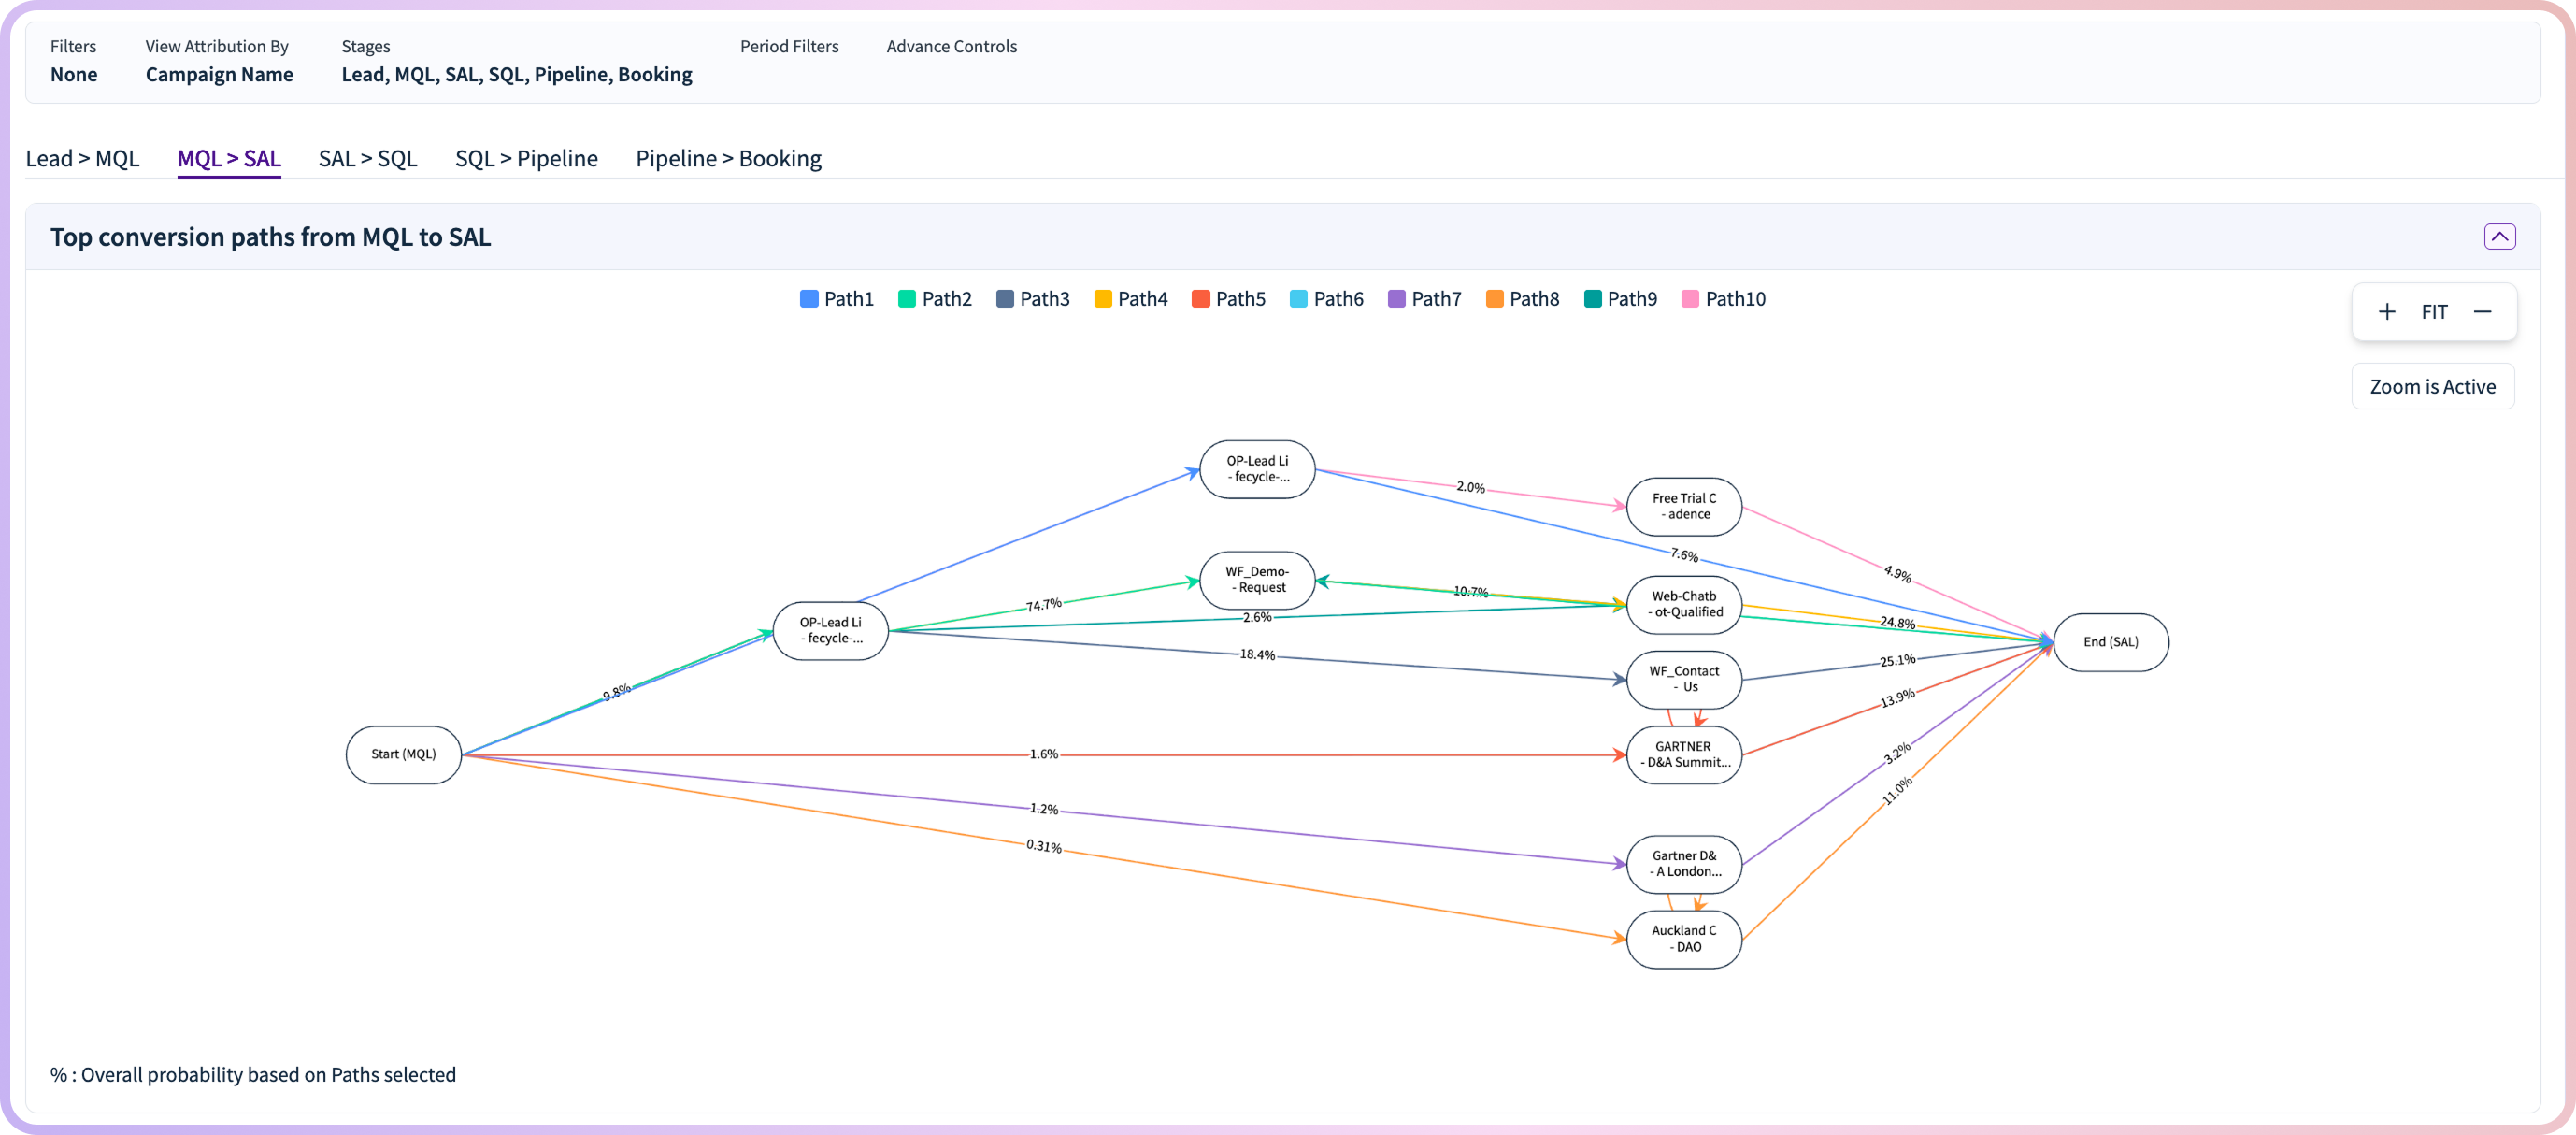Screen dimensions: 2576x1135
Task: Collapse the conversion paths panel chevron
Action: 2499,237
